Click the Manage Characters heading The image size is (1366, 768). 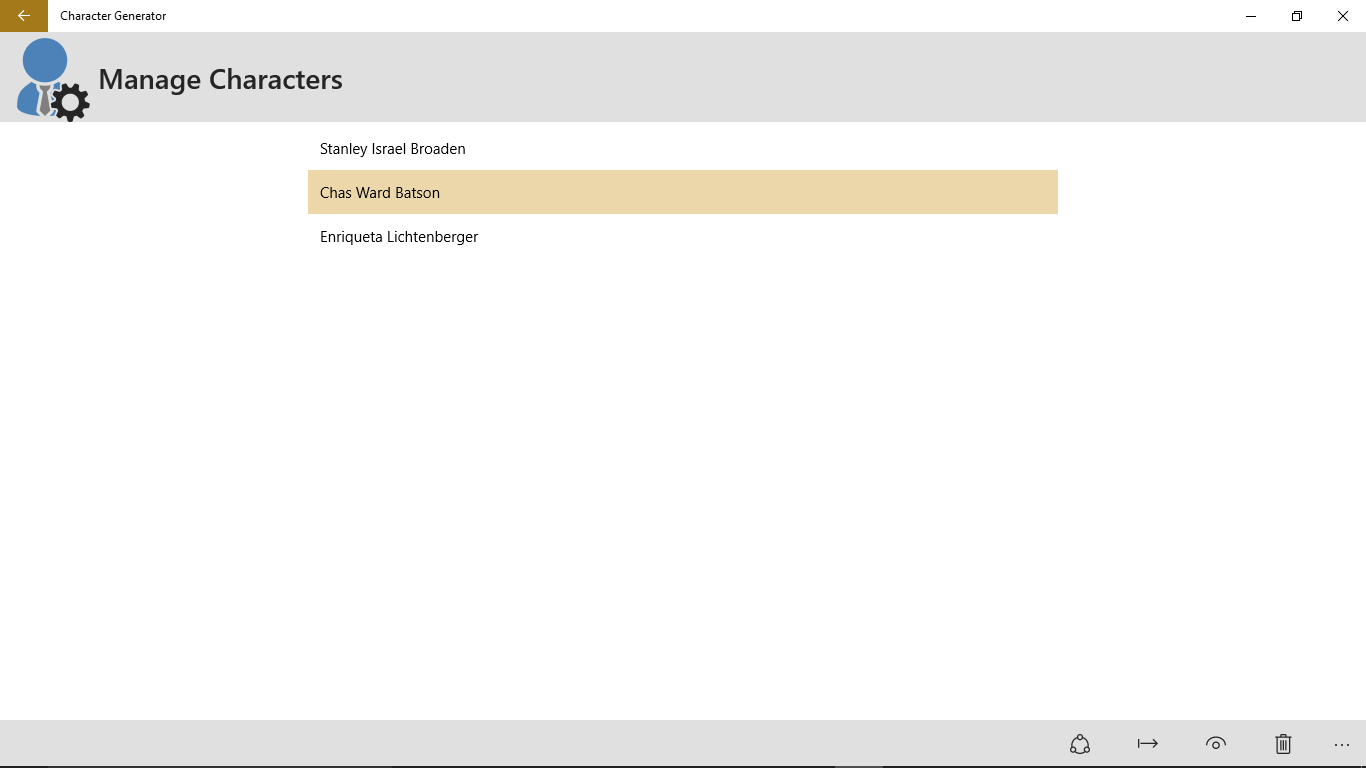coord(220,79)
